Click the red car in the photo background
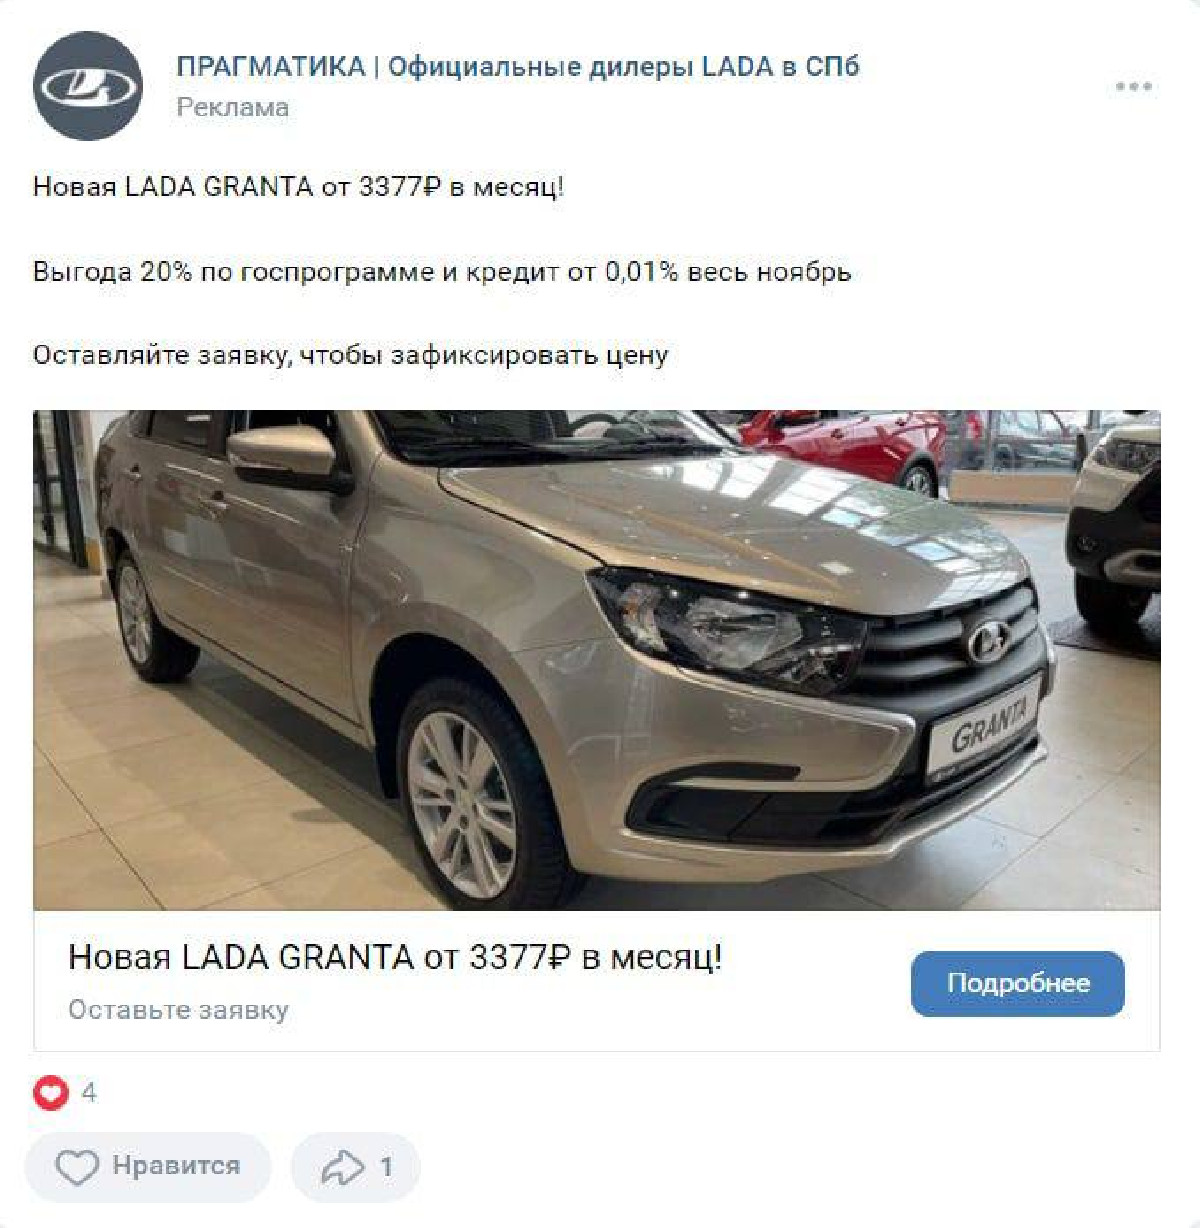The height and width of the screenshot is (1228, 1200). pos(848,445)
